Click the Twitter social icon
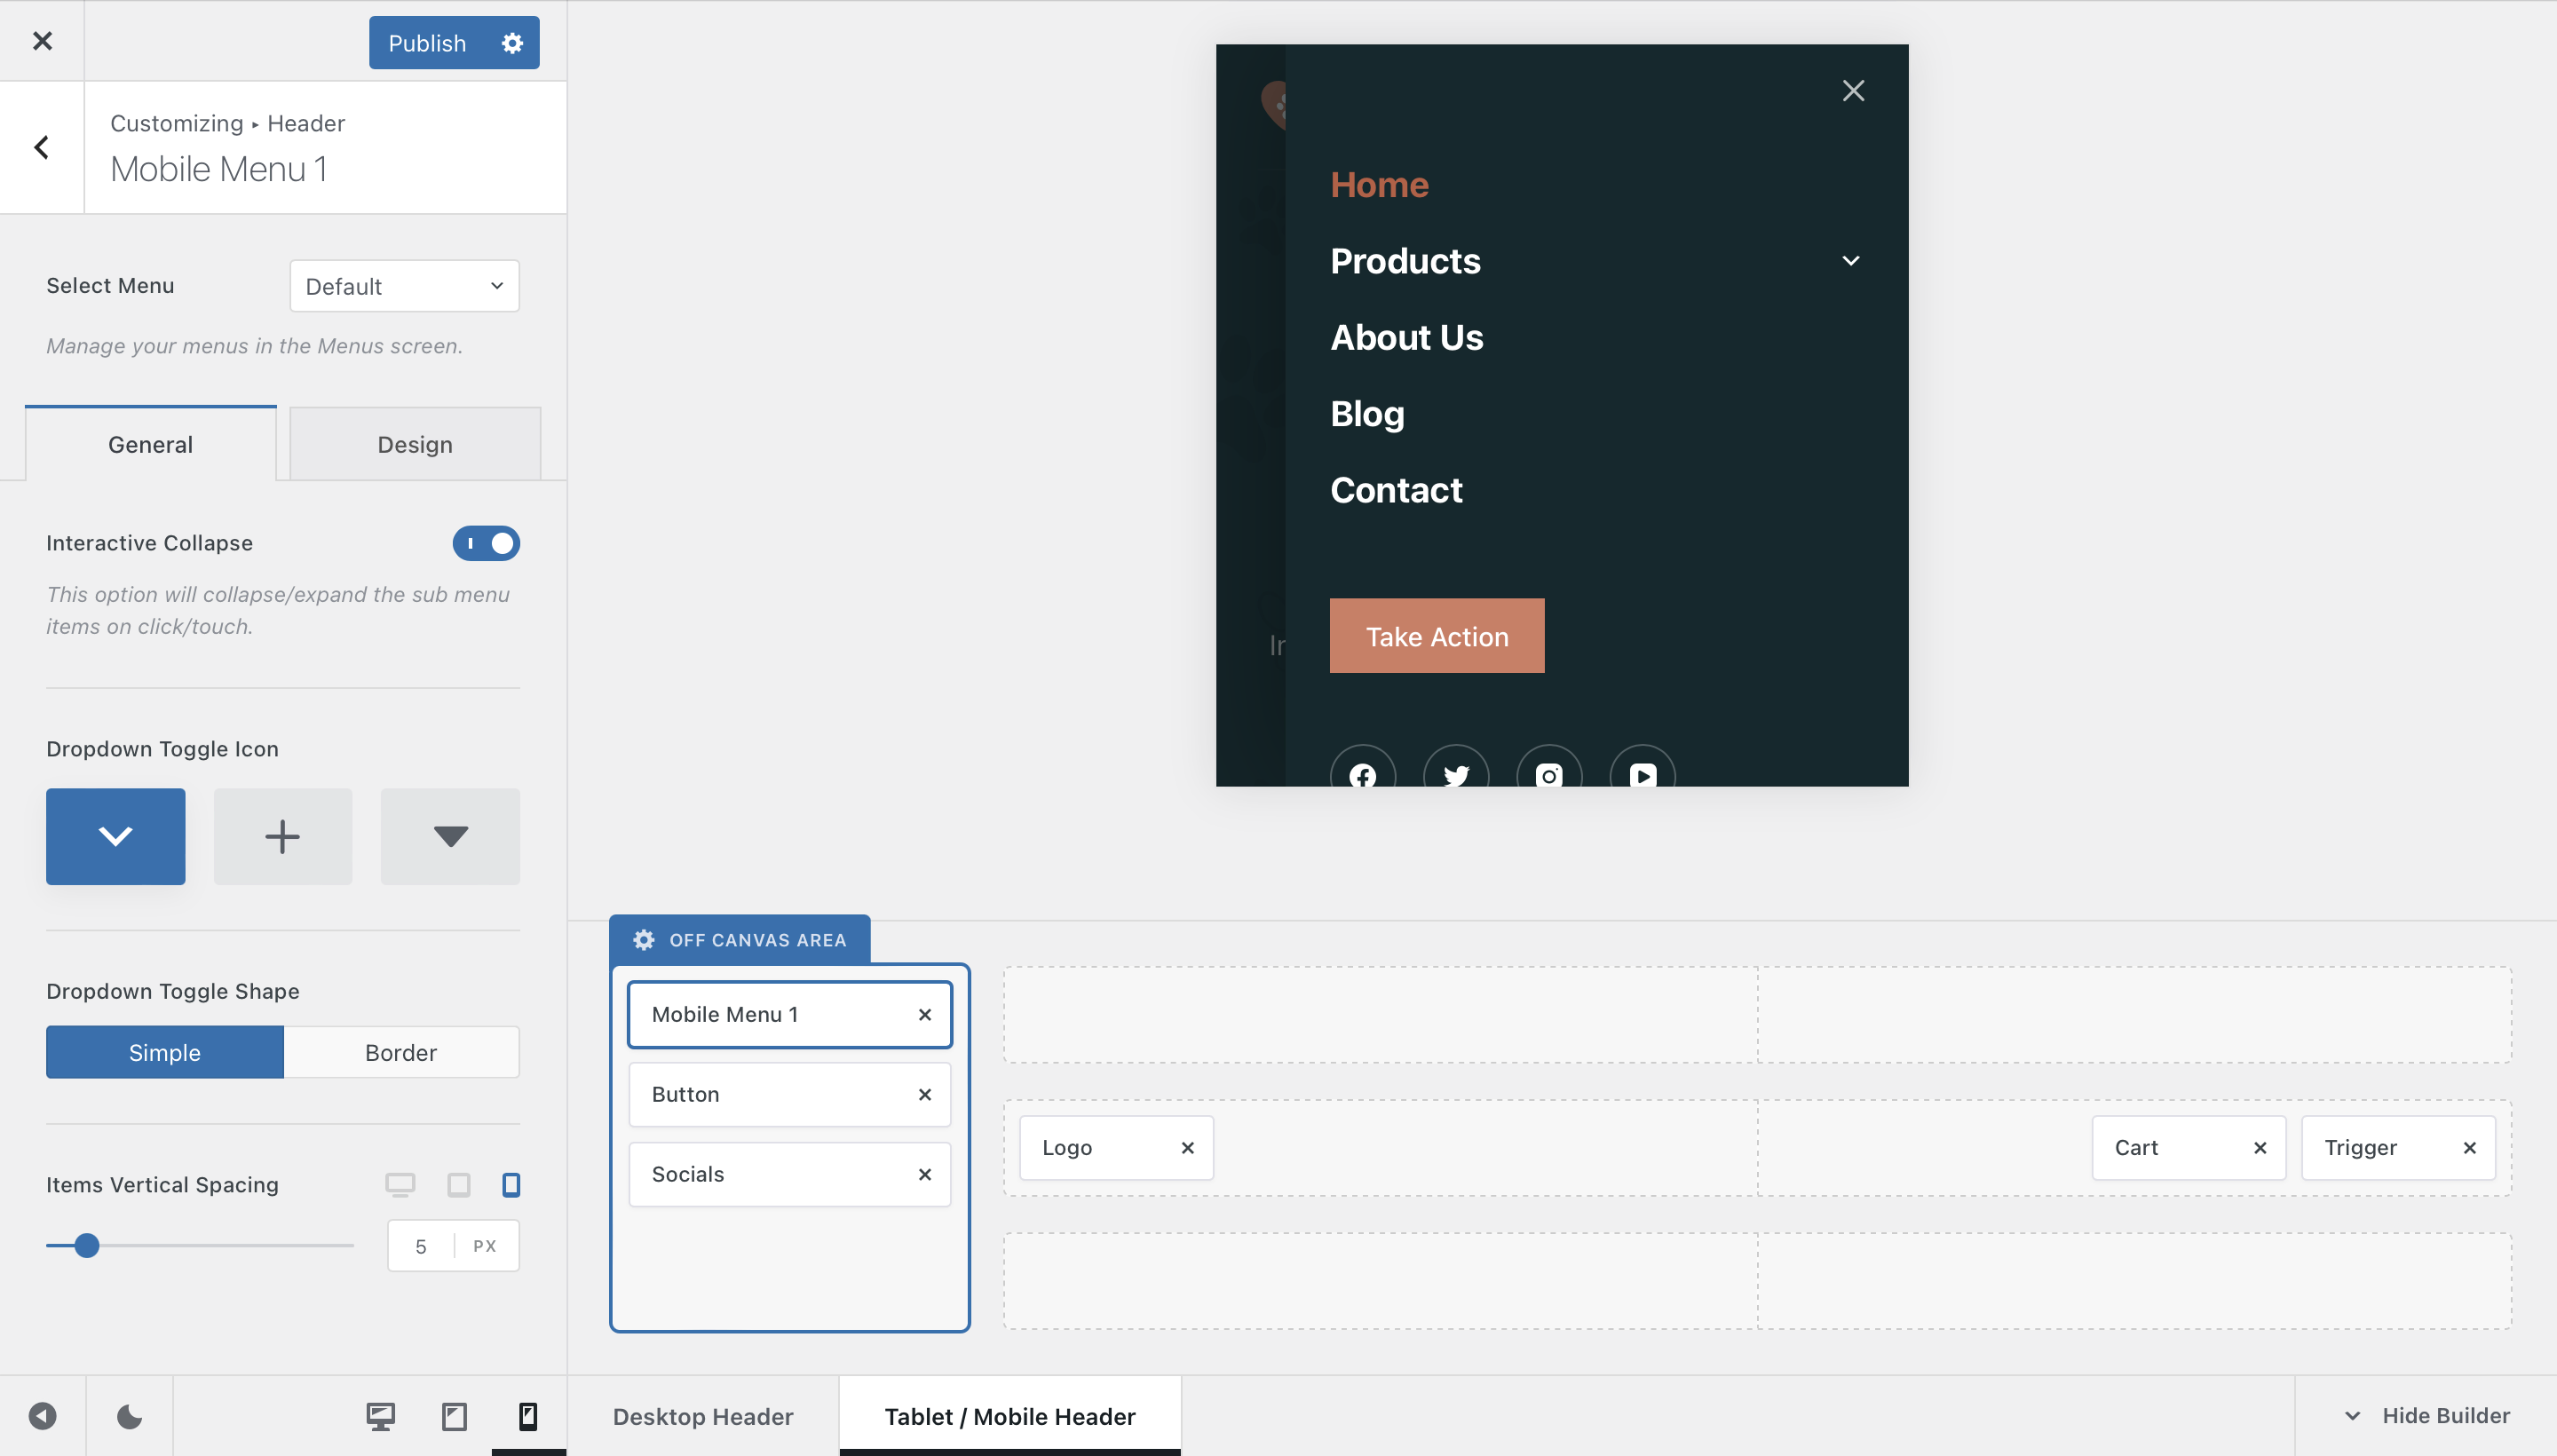The image size is (2557, 1456). click(1456, 768)
